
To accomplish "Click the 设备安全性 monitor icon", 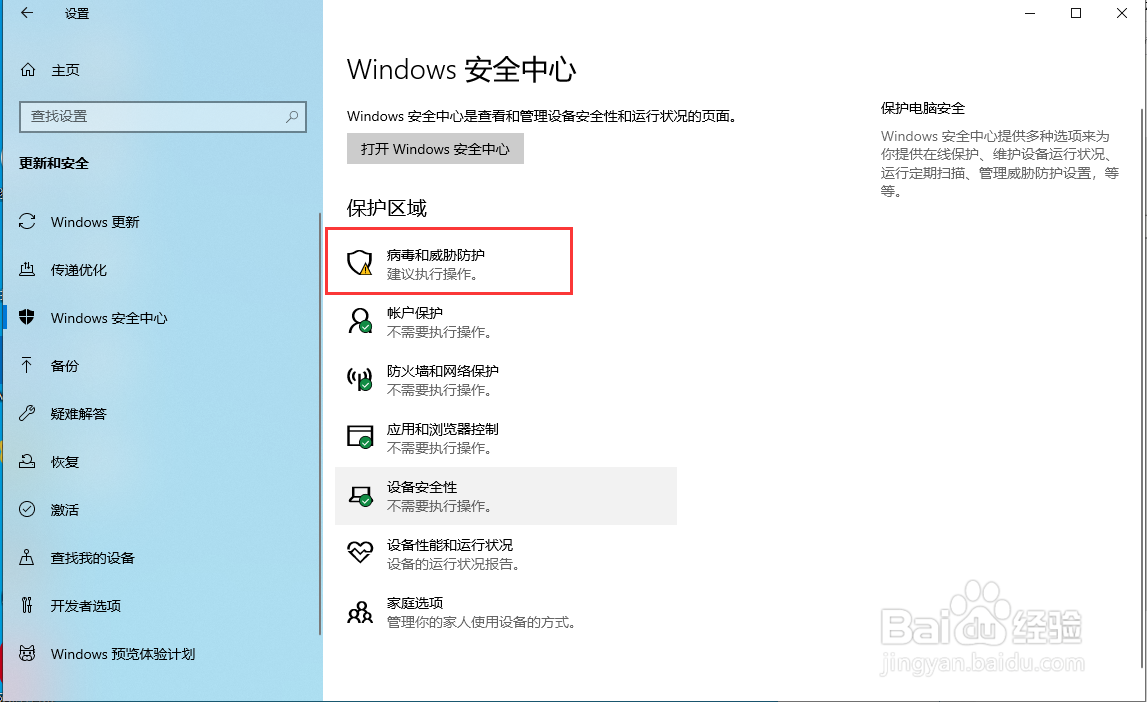I will tap(360, 495).
